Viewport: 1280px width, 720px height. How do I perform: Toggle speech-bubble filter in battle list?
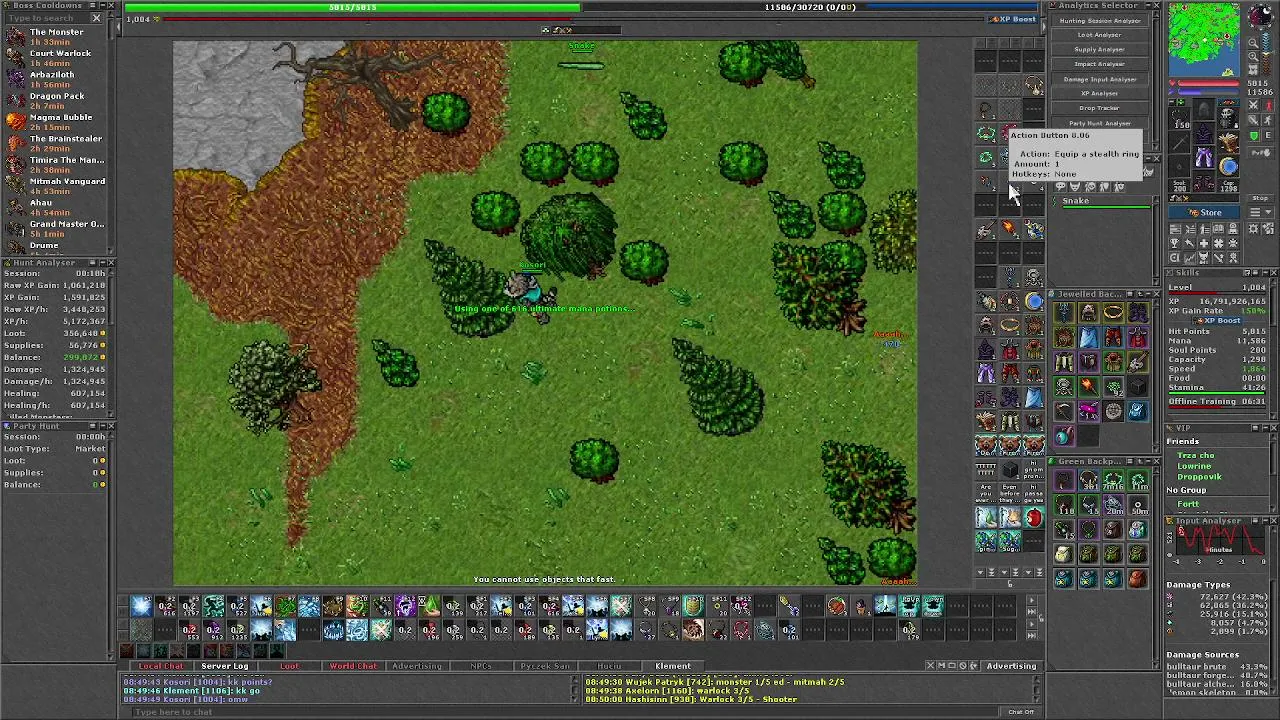[x=1060, y=186]
